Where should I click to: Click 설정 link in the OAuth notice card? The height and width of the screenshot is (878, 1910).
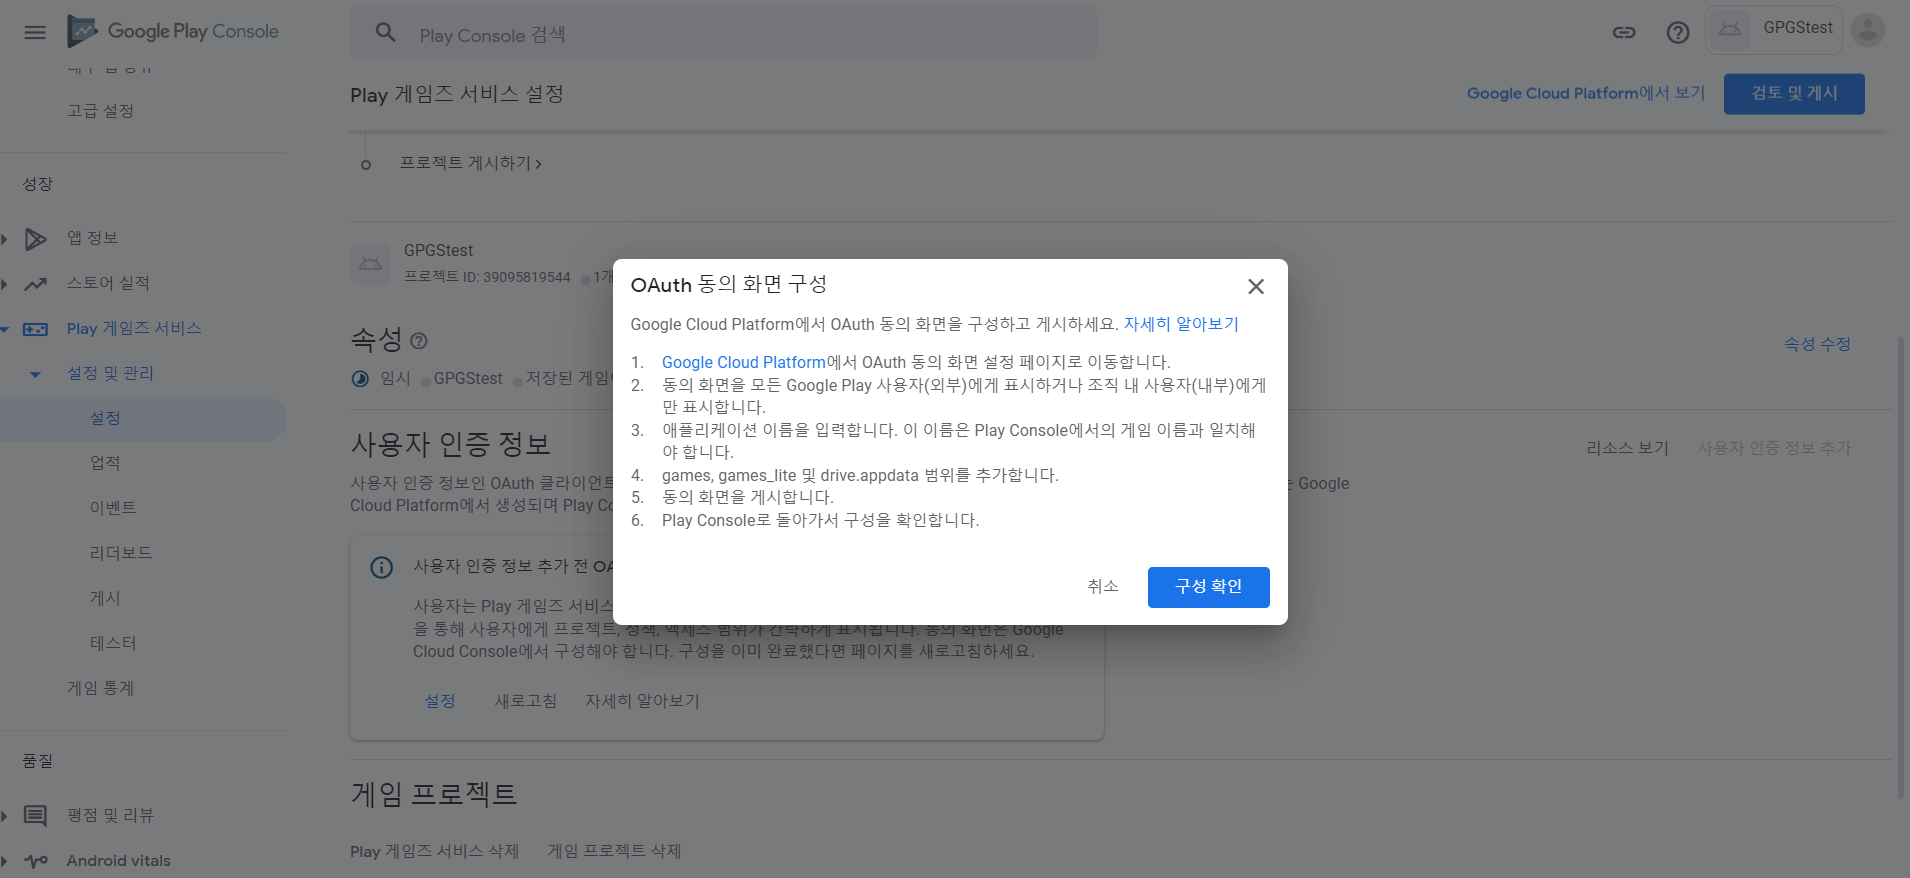[440, 701]
